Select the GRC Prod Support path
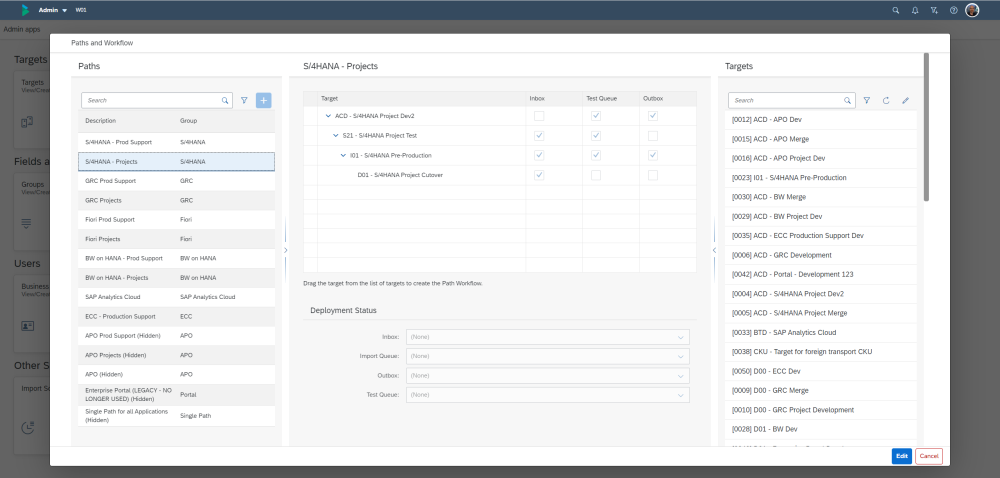 coord(176,181)
